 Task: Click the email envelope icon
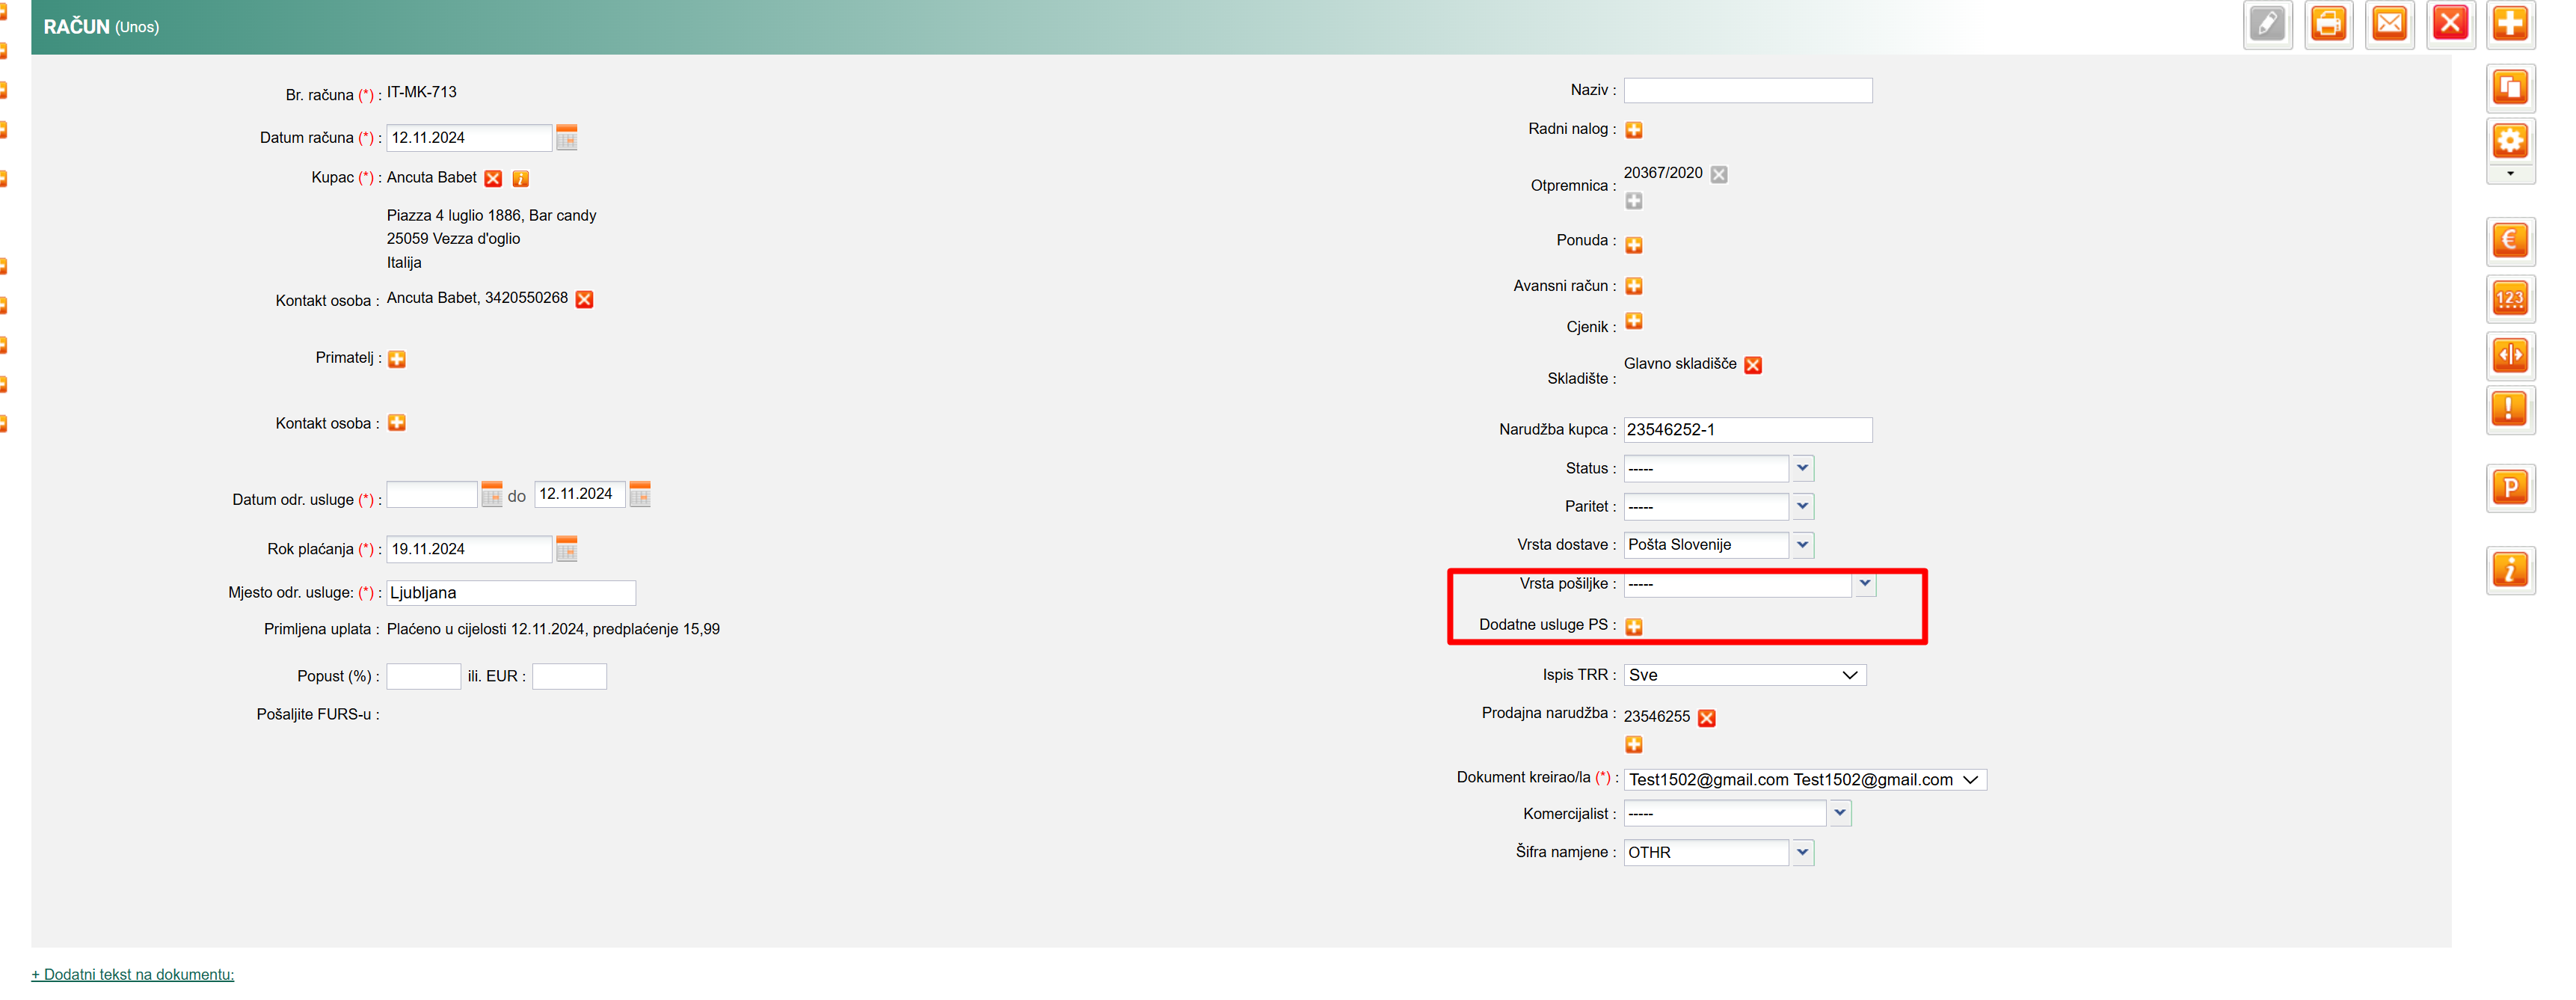tap(2389, 24)
